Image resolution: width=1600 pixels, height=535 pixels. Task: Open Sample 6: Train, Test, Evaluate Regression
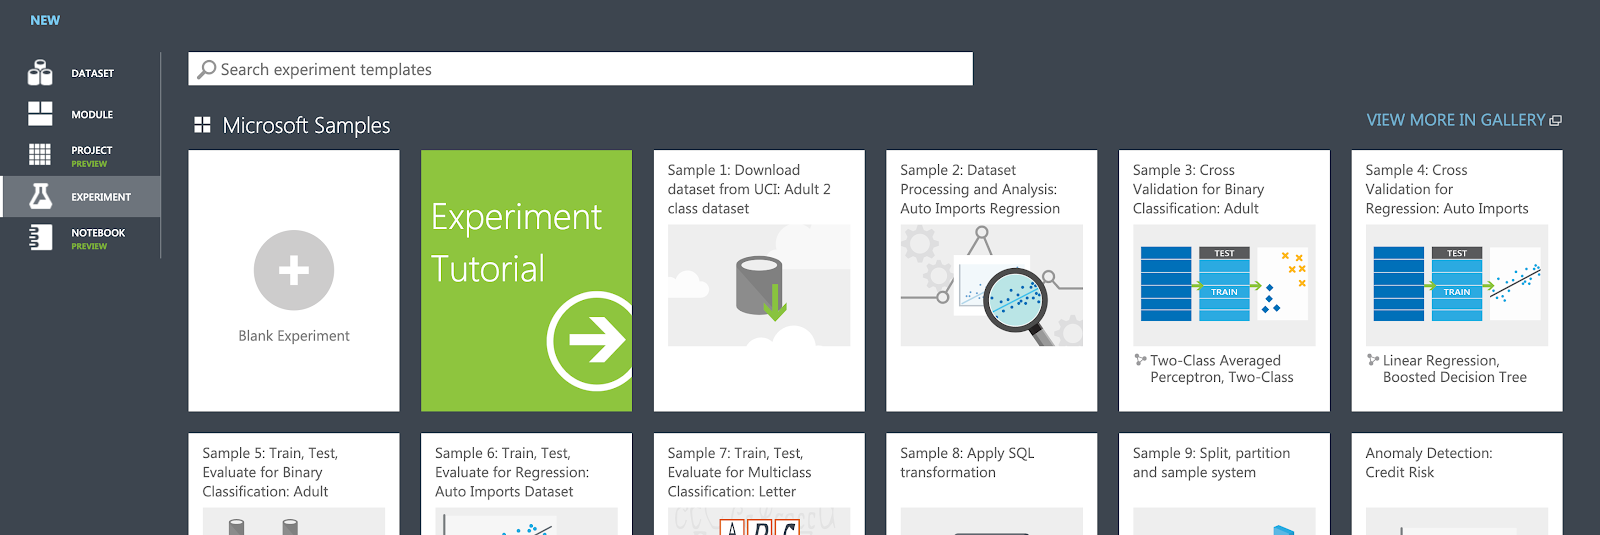pyautogui.click(x=526, y=484)
